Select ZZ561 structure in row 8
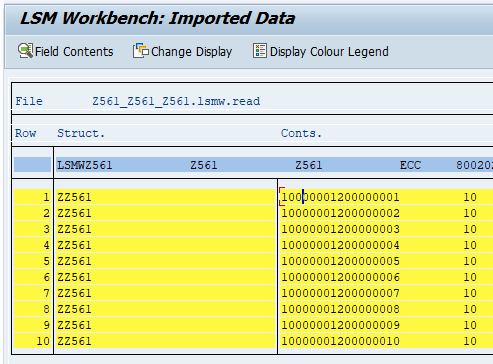Viewport: 493px width, 364px height. (x=74, y=309)
